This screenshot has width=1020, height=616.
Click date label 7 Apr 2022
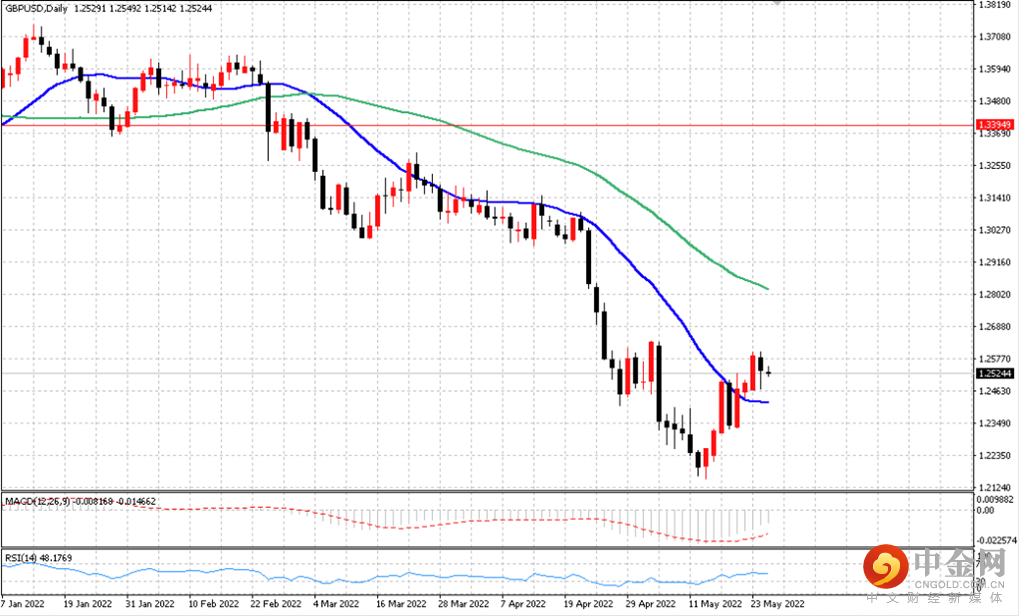[x=523, y=604]
